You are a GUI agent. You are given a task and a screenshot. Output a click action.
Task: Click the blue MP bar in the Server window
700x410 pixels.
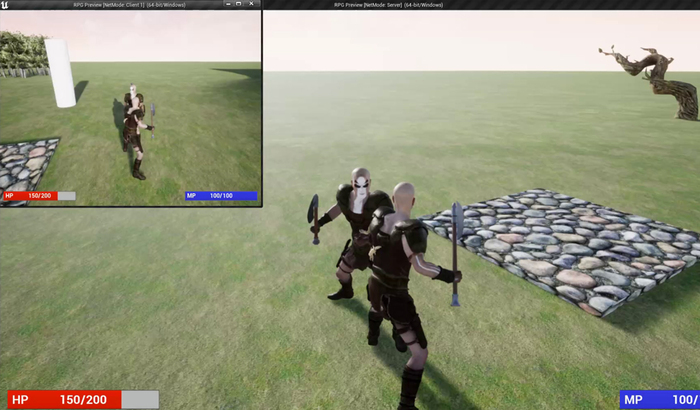pyautogui.click(x=659, y=399)
